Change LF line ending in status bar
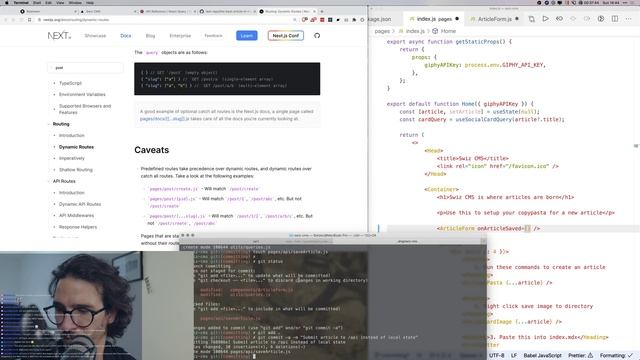Viewport: 640px width, 360px height. click(x=514, y=356)
